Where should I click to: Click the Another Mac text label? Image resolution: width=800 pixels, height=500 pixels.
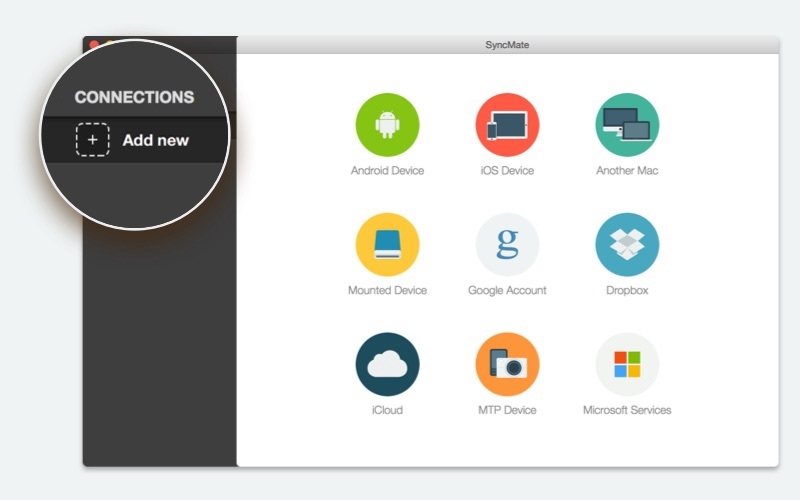point(627,171)
